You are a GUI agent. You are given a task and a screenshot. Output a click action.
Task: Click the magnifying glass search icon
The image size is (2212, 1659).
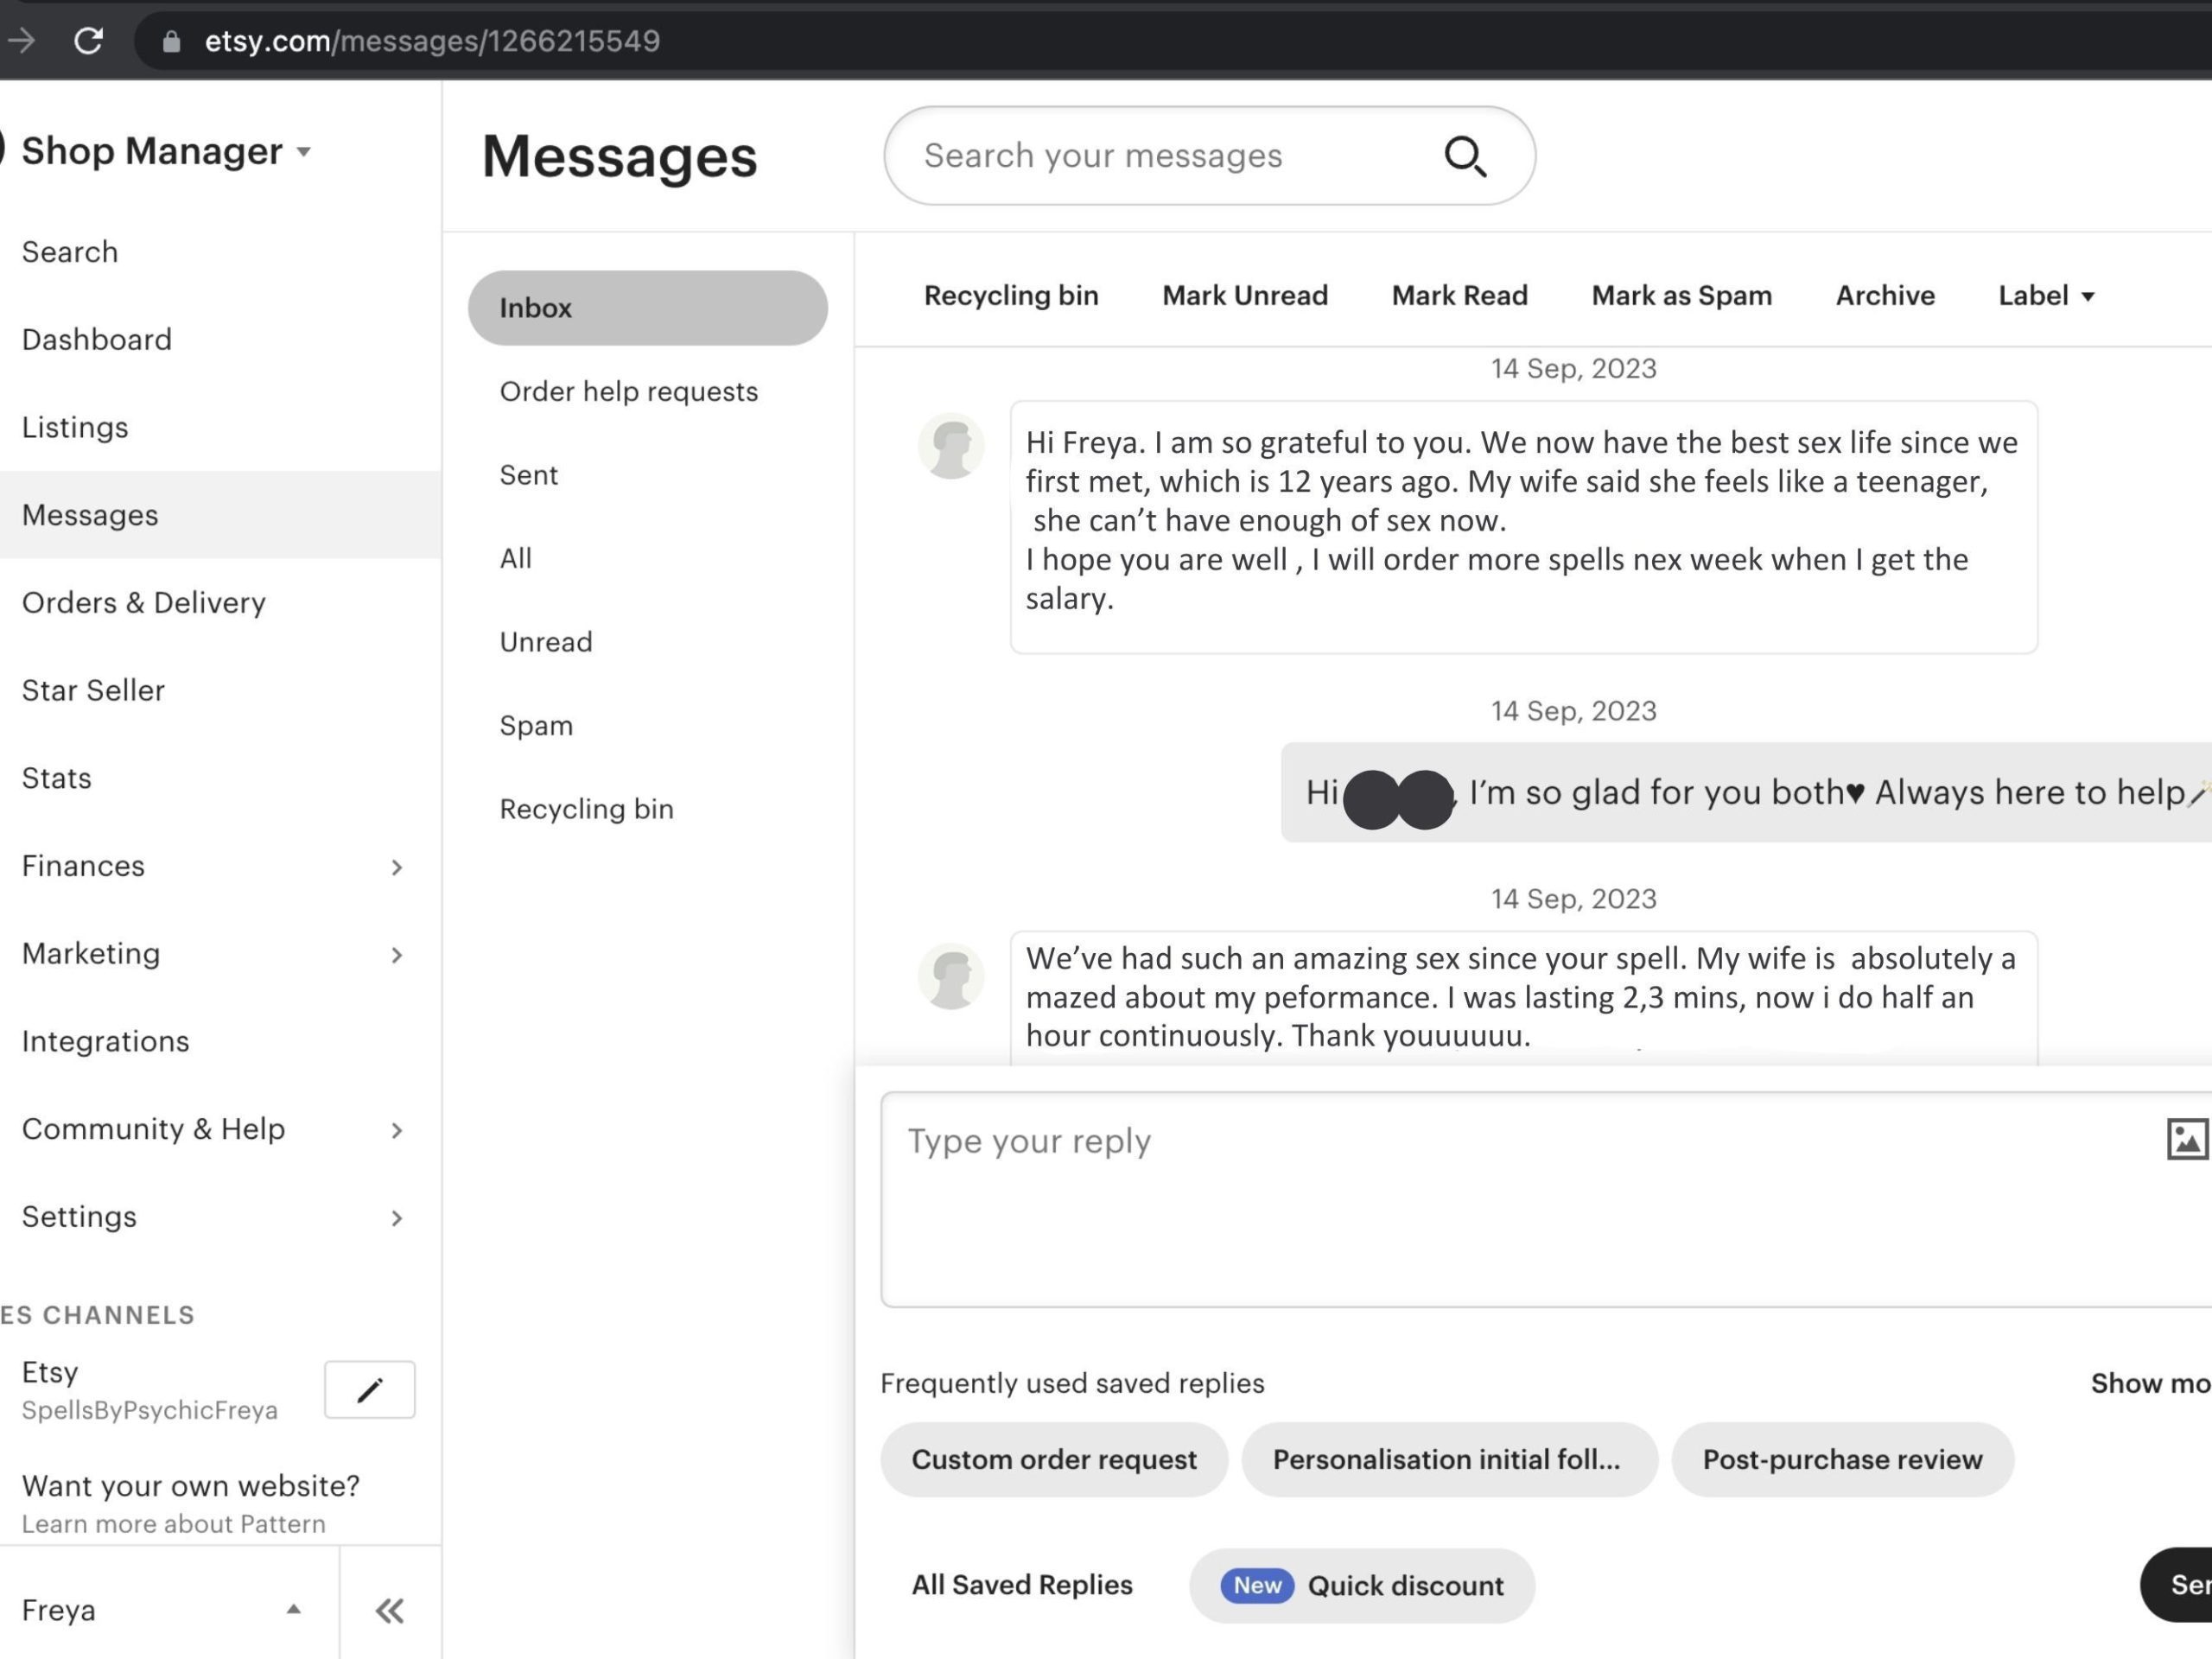pos(1465,156)
